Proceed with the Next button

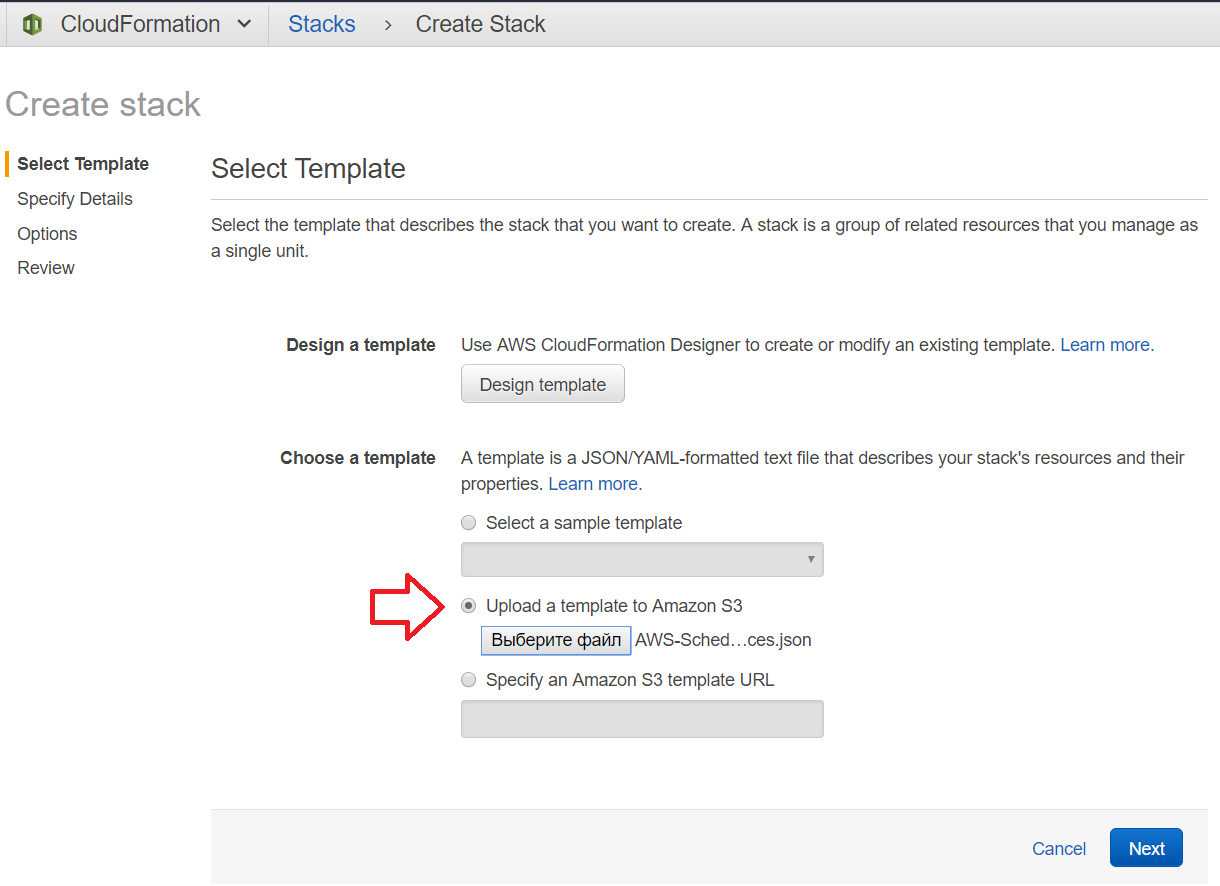[x=1146, y=848]
